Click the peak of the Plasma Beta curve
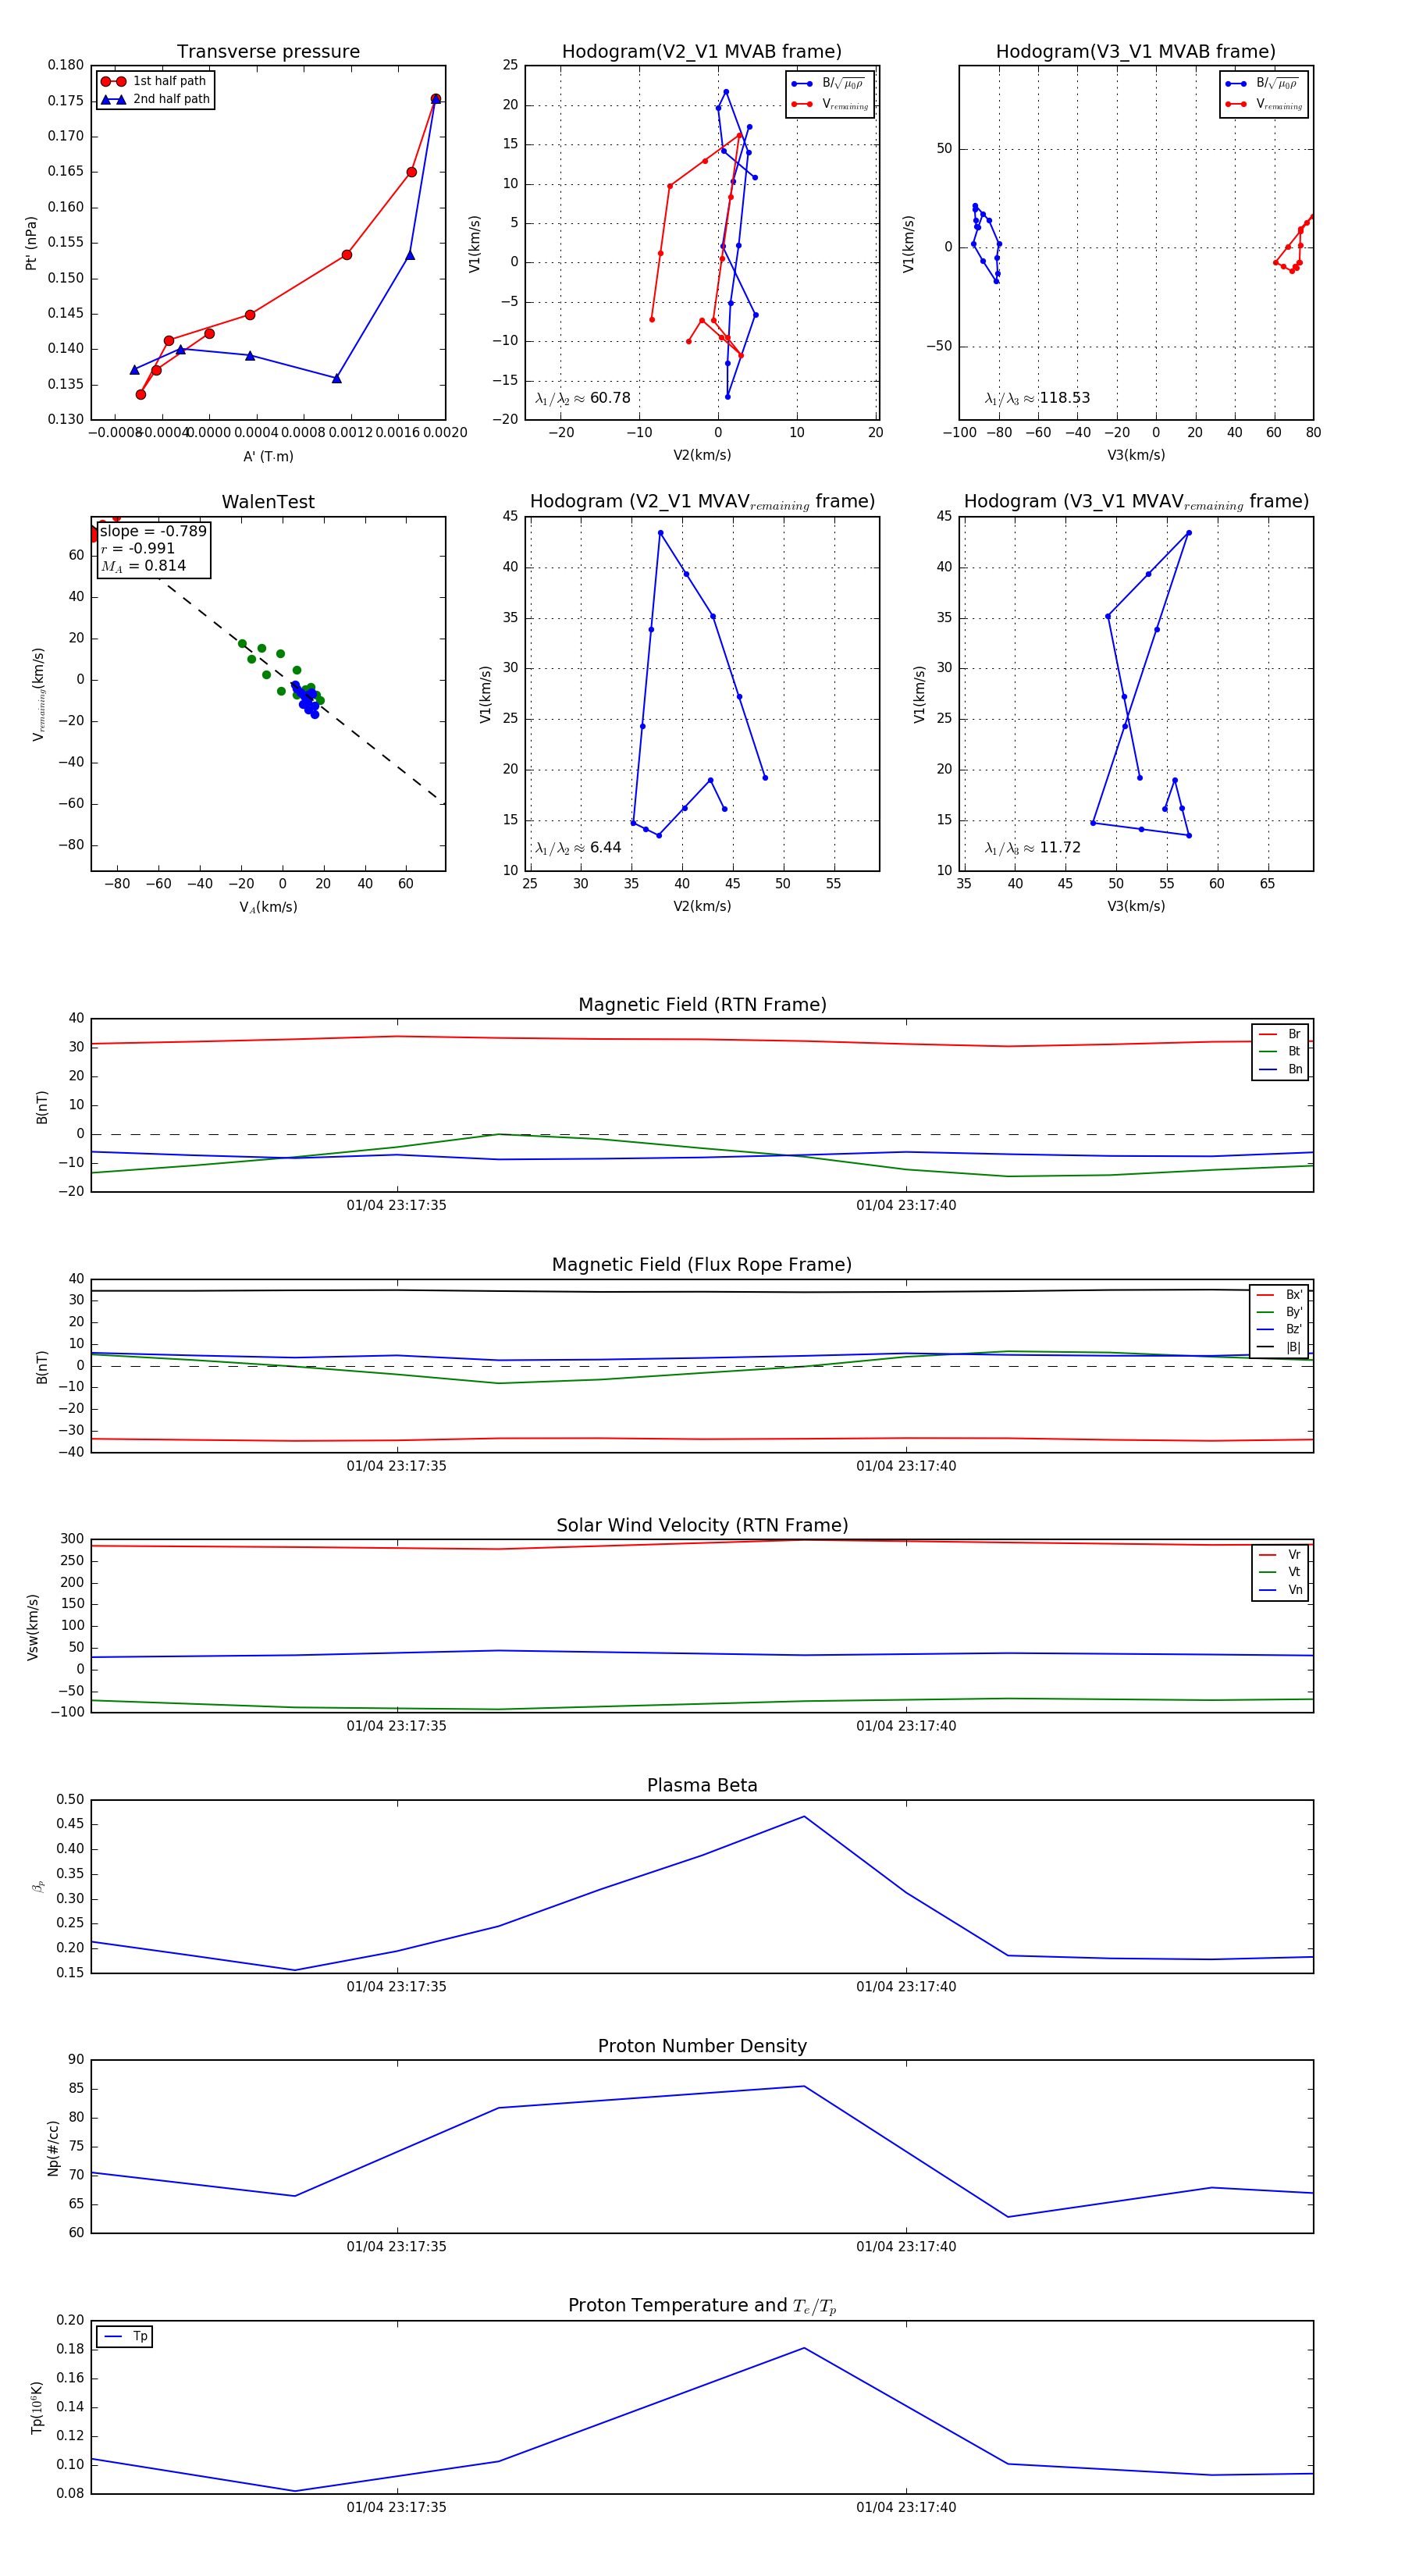The width and height of the screenshot is (1405, 2576). pos(804,1817)
